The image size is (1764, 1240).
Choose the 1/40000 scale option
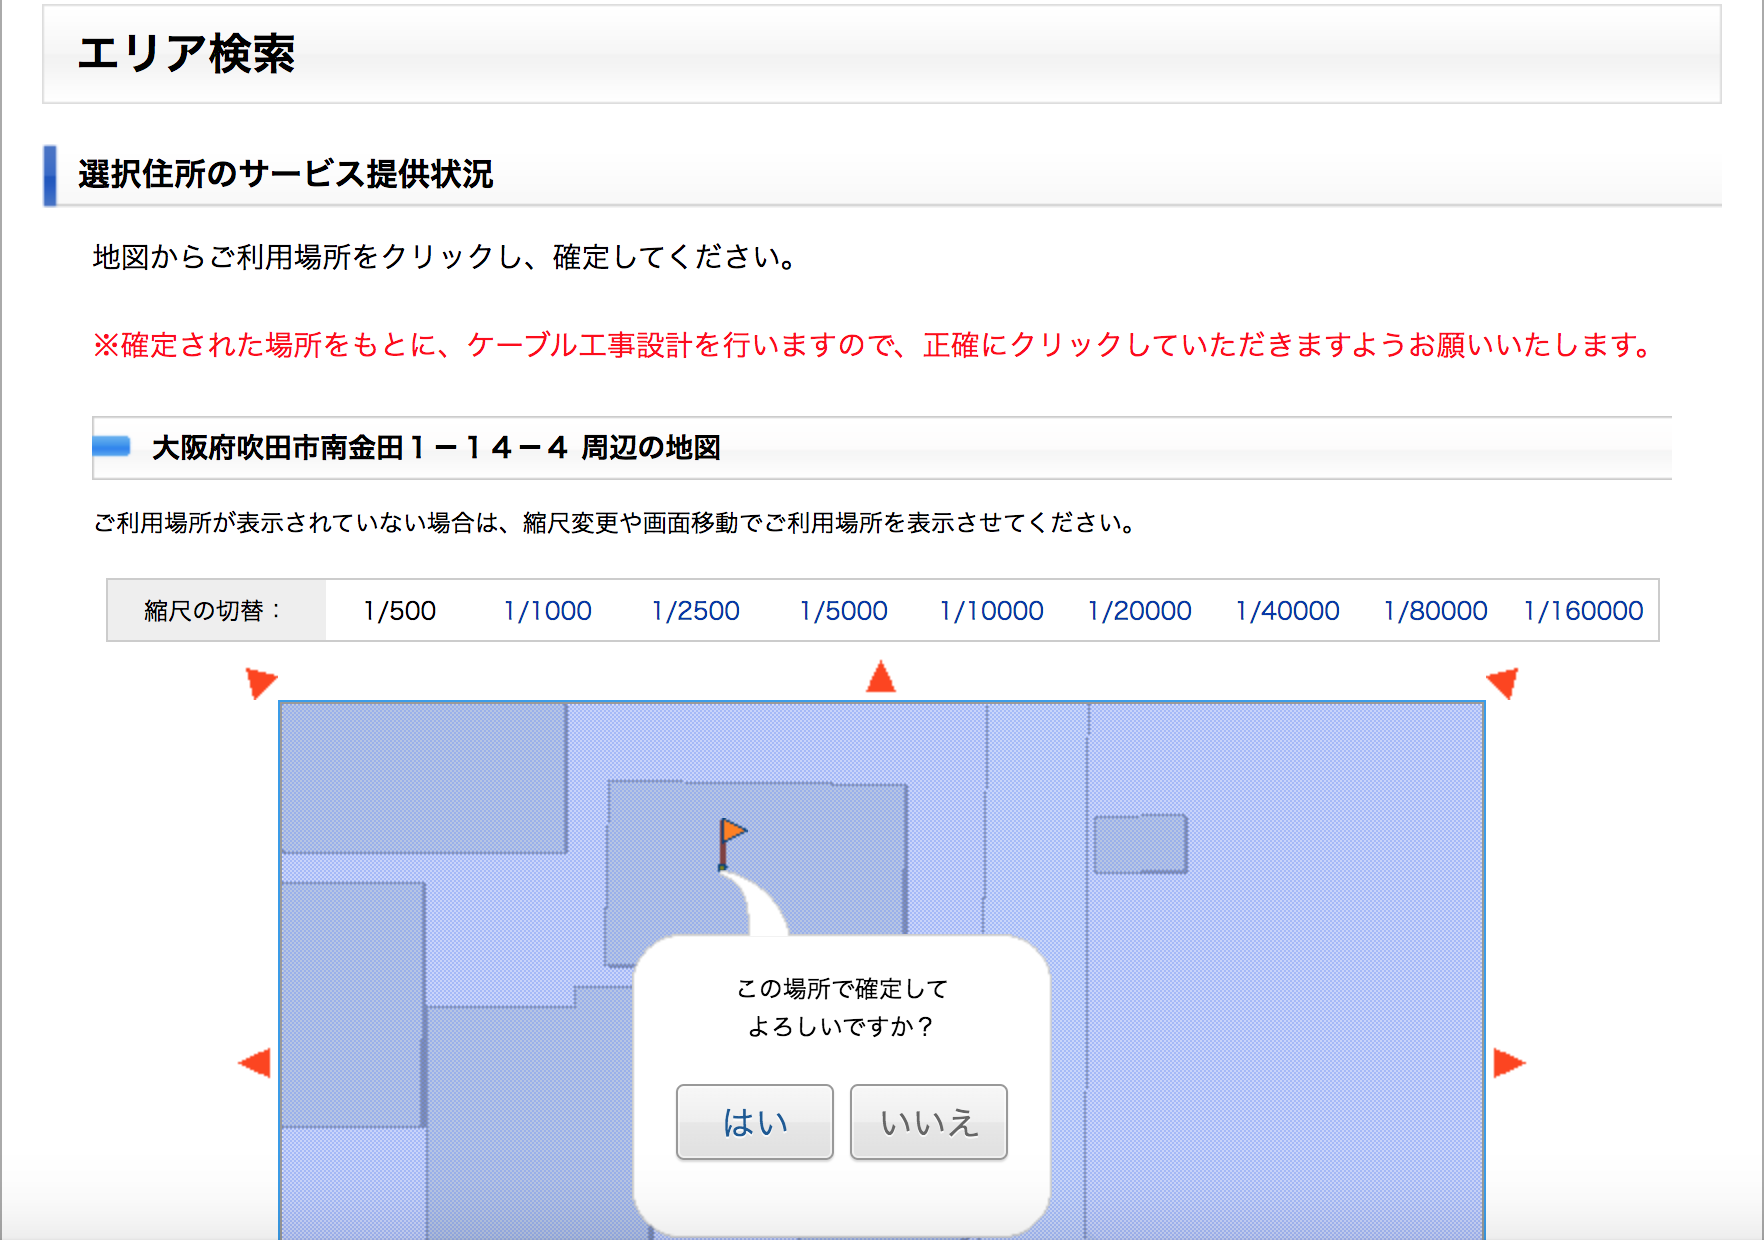1287,611
